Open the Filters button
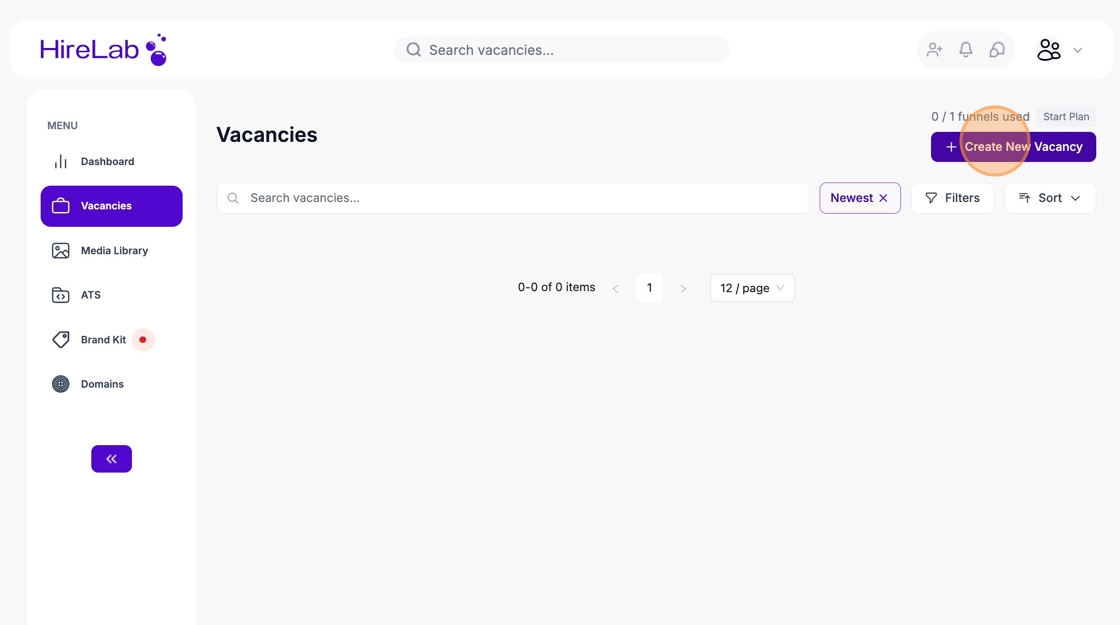 (x=952, y=198)
